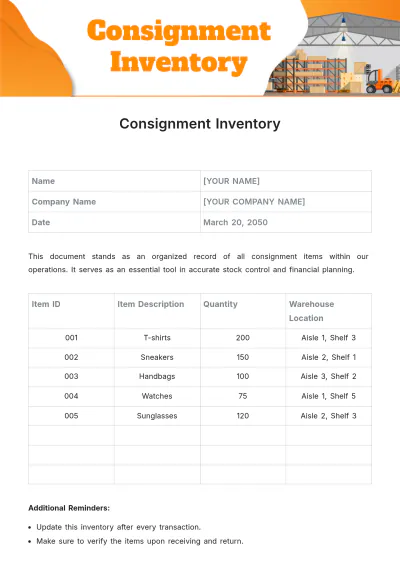Click the quantity '75' cell
Image resolution: width=400 pixels, height=566 pixels.
(x=243, y=396)
